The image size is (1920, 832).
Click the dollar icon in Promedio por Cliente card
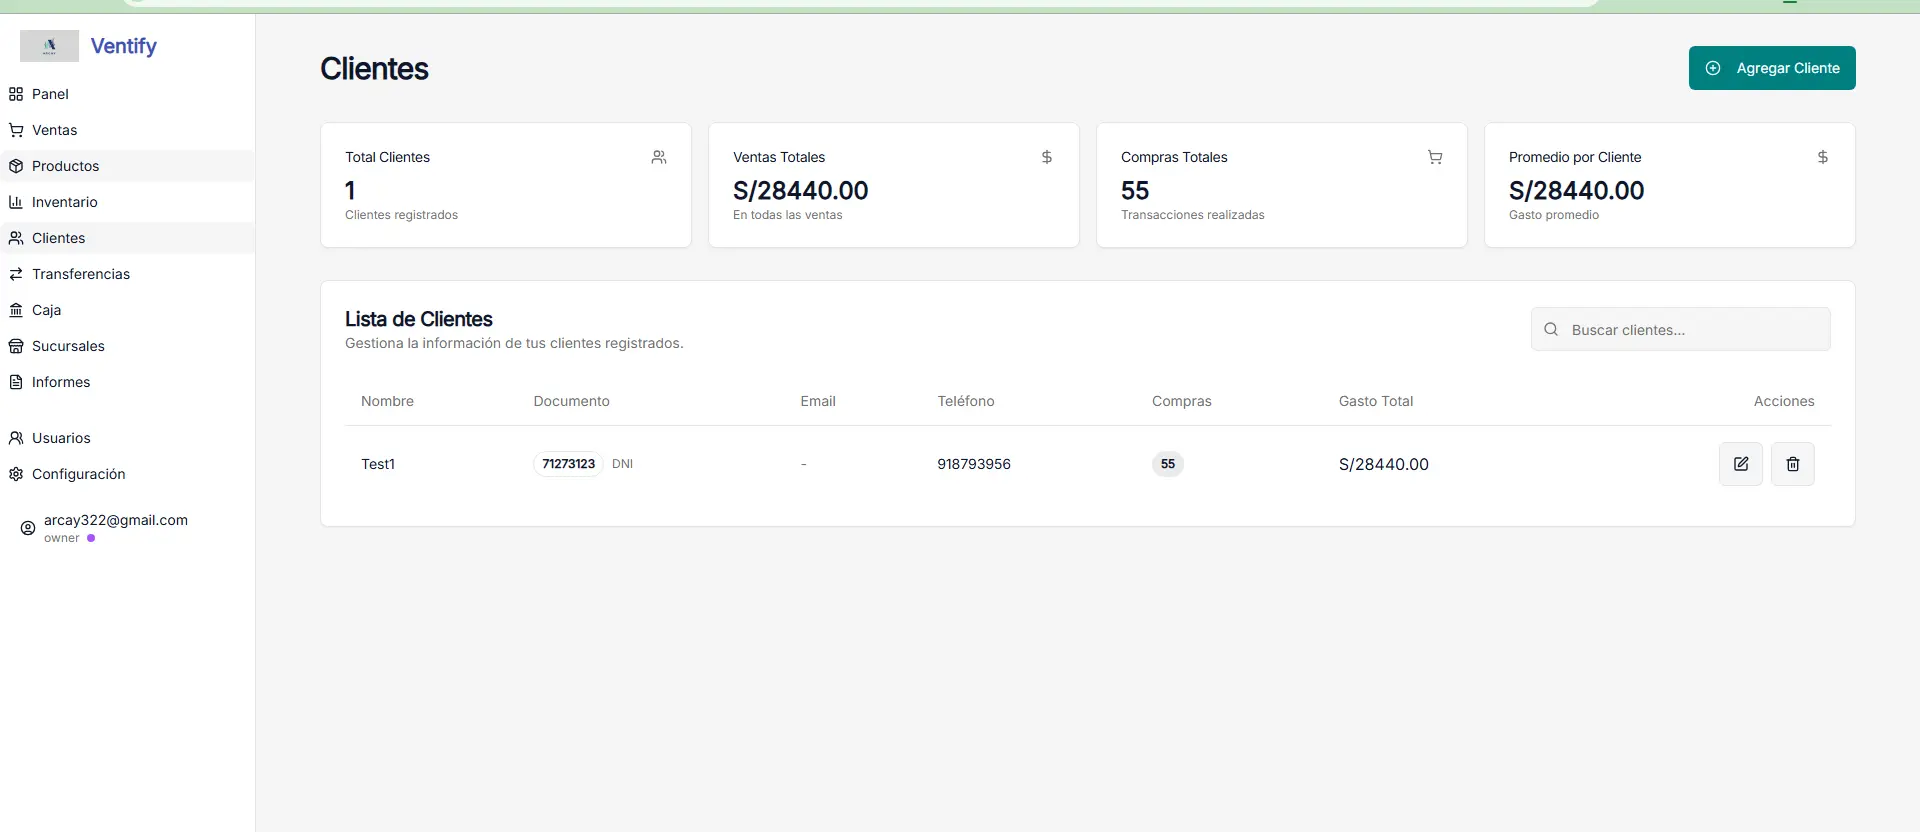pos(1822,157)
